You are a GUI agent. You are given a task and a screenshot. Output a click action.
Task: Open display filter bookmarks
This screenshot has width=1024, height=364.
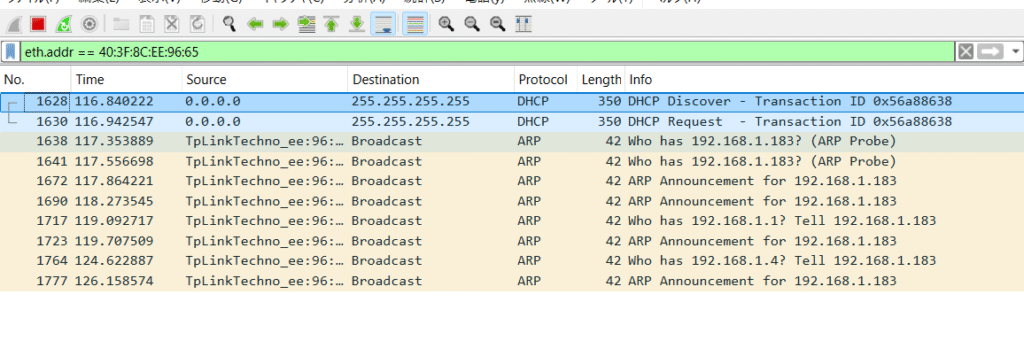11,51
